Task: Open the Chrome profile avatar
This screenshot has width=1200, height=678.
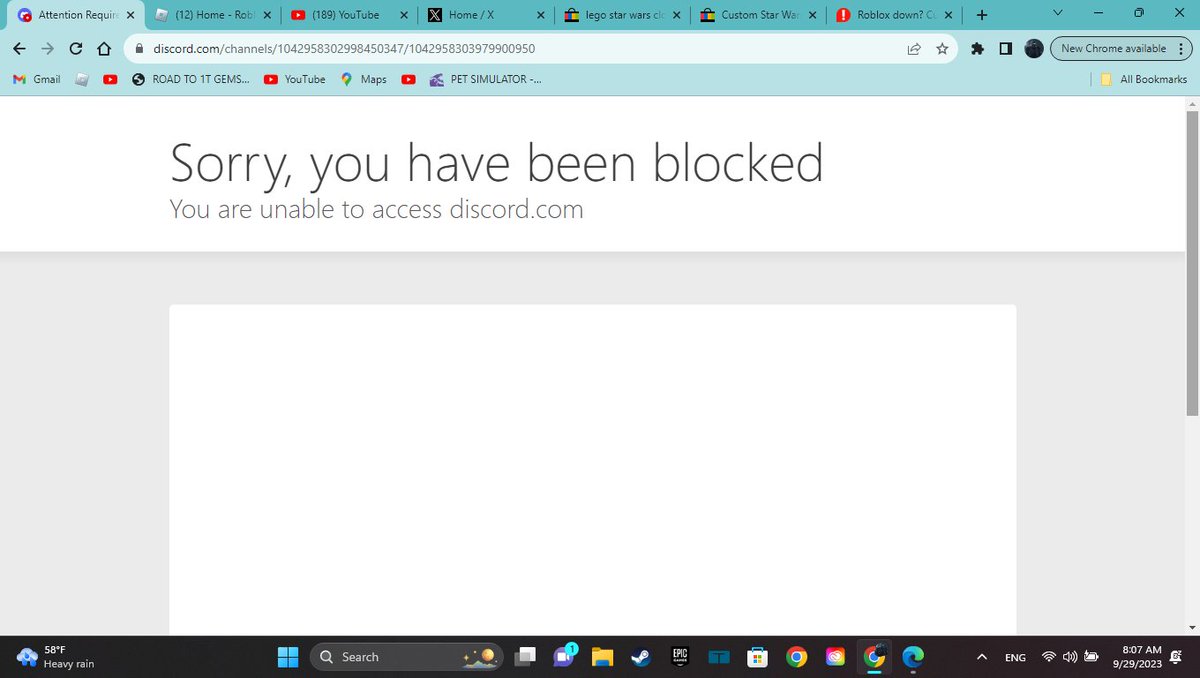Action: [x=1034, y=48]
